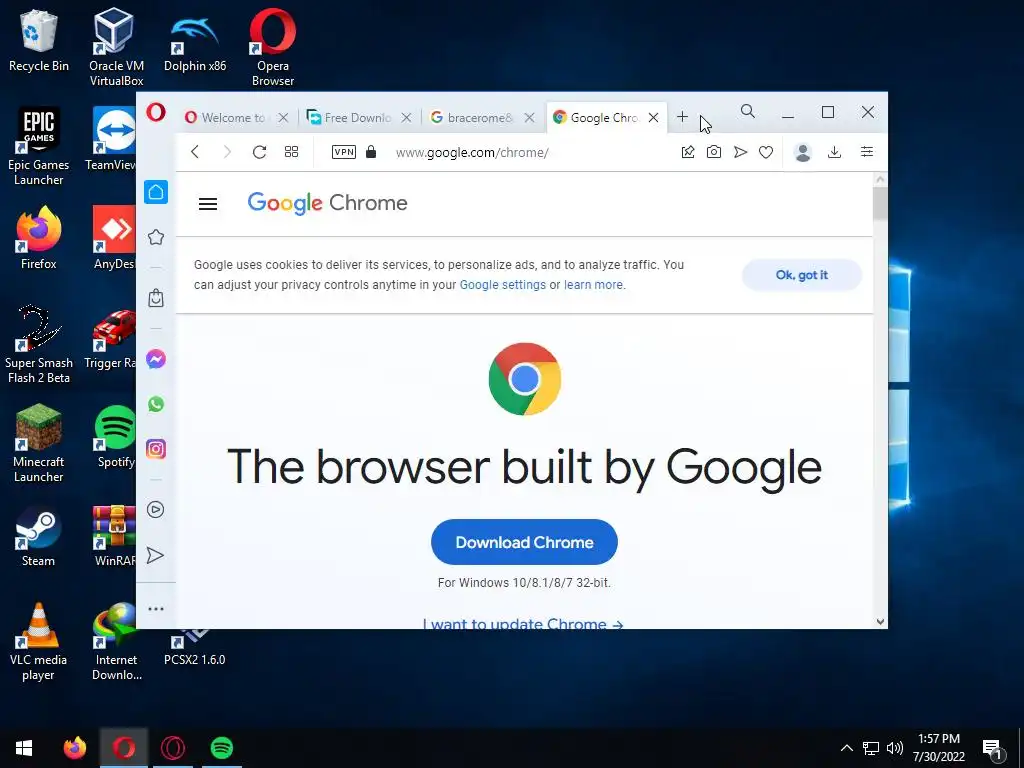Select the Steam desktop shortcut
Viewport: 1024px width, 768px height.
click(39, 536)
